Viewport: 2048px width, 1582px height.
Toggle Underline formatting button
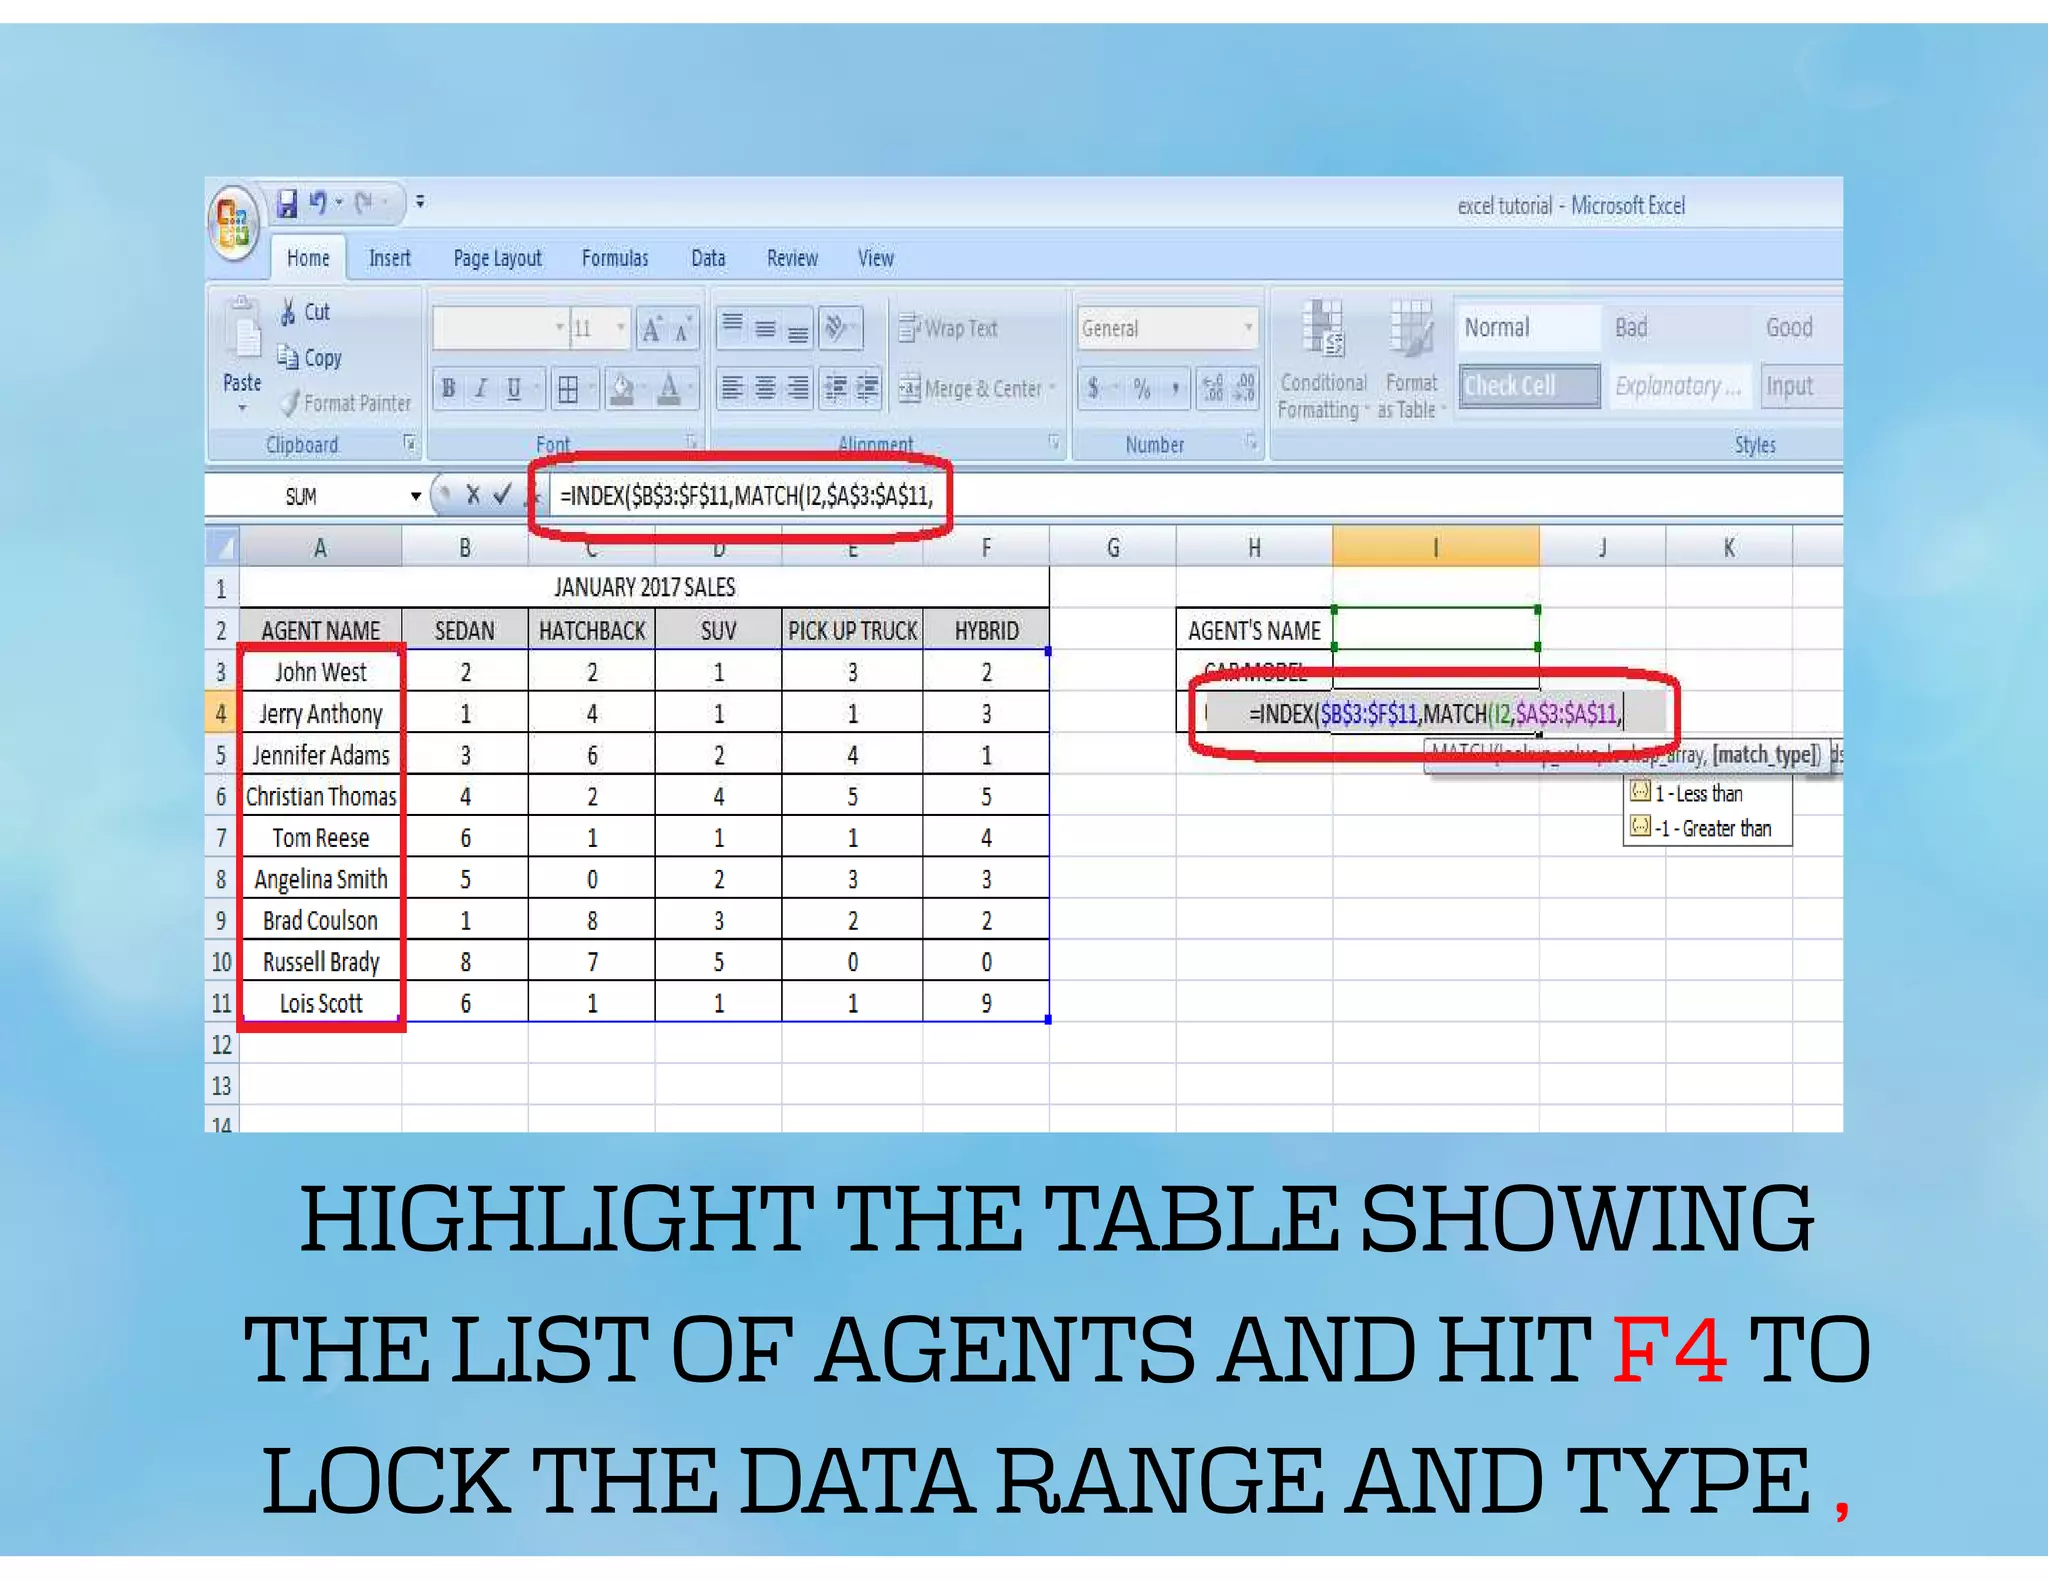click(514, 389)
